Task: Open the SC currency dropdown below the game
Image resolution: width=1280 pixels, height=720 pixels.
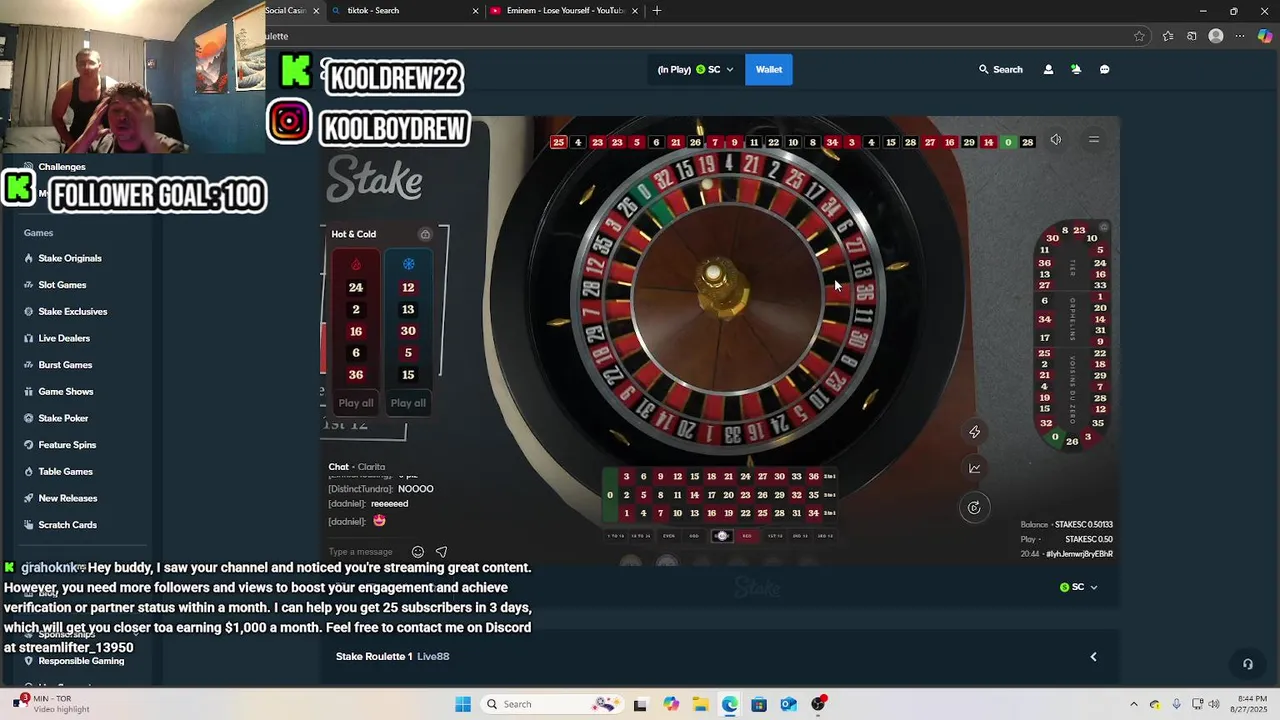Action: (x=1078, y=587)
